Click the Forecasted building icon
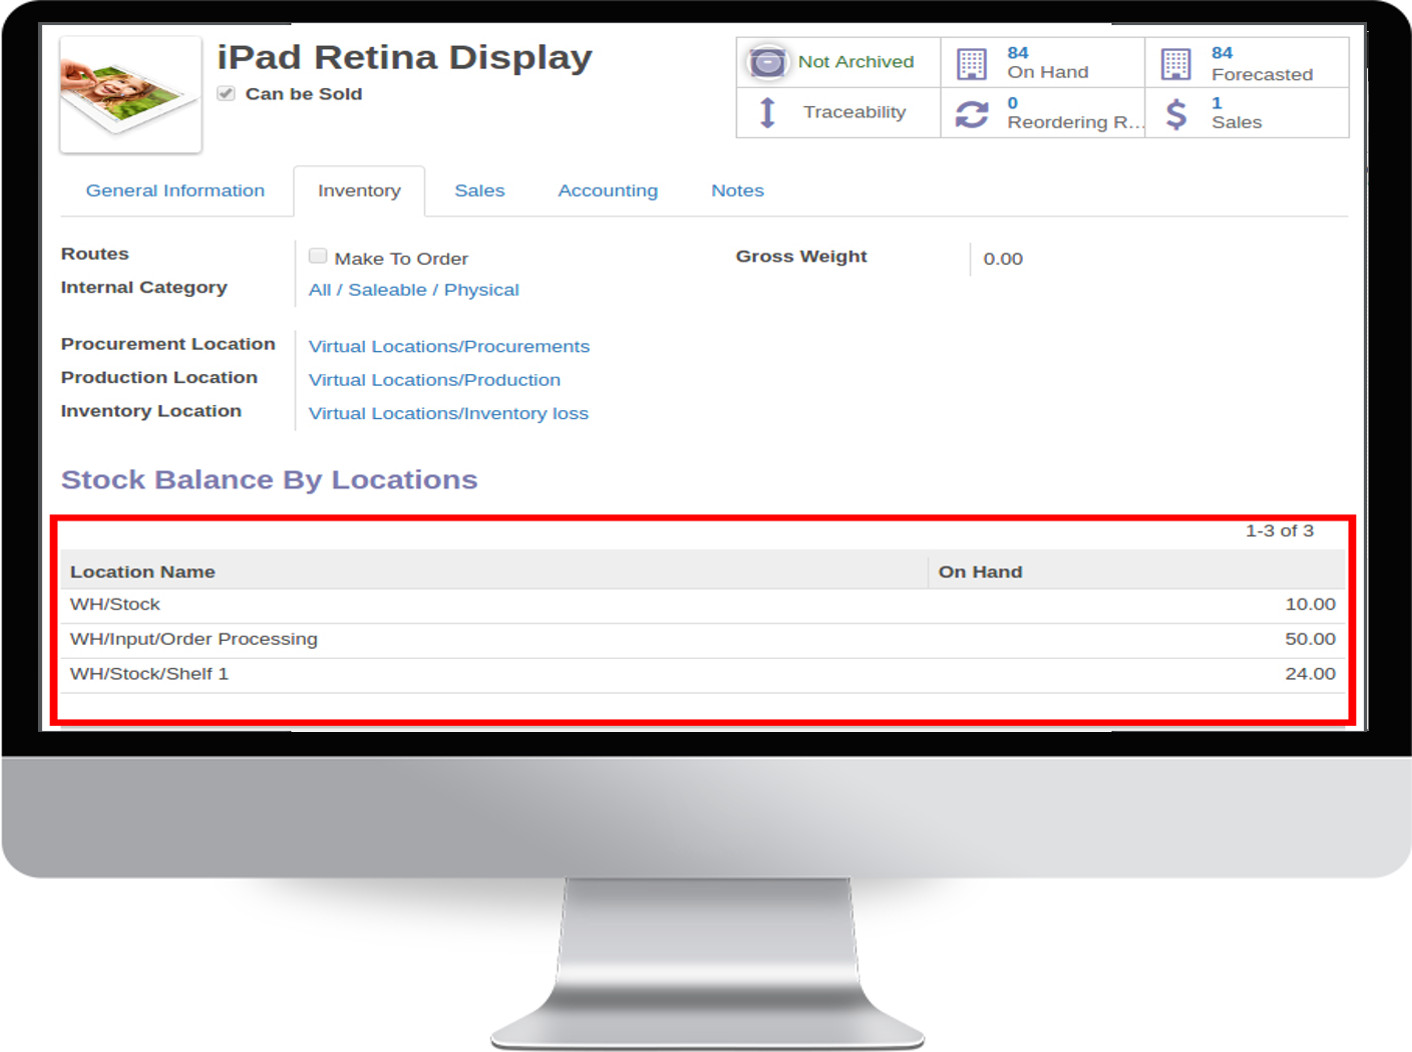1412x1052 pixels. pos(1176,63)
